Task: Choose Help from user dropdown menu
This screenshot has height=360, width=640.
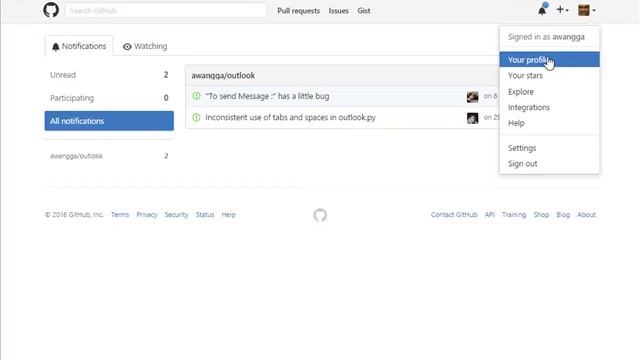Action: (x=549, y=123)
